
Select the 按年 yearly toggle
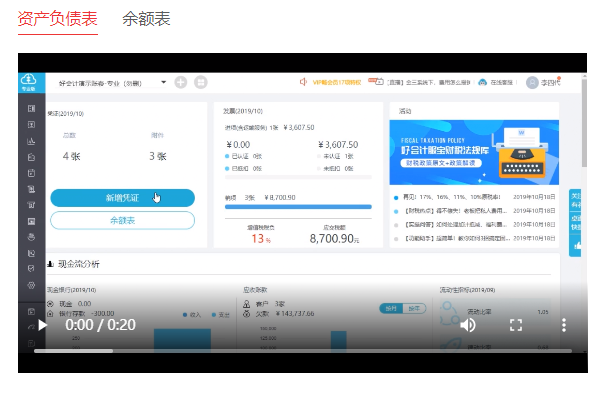(x=414, y=308)
